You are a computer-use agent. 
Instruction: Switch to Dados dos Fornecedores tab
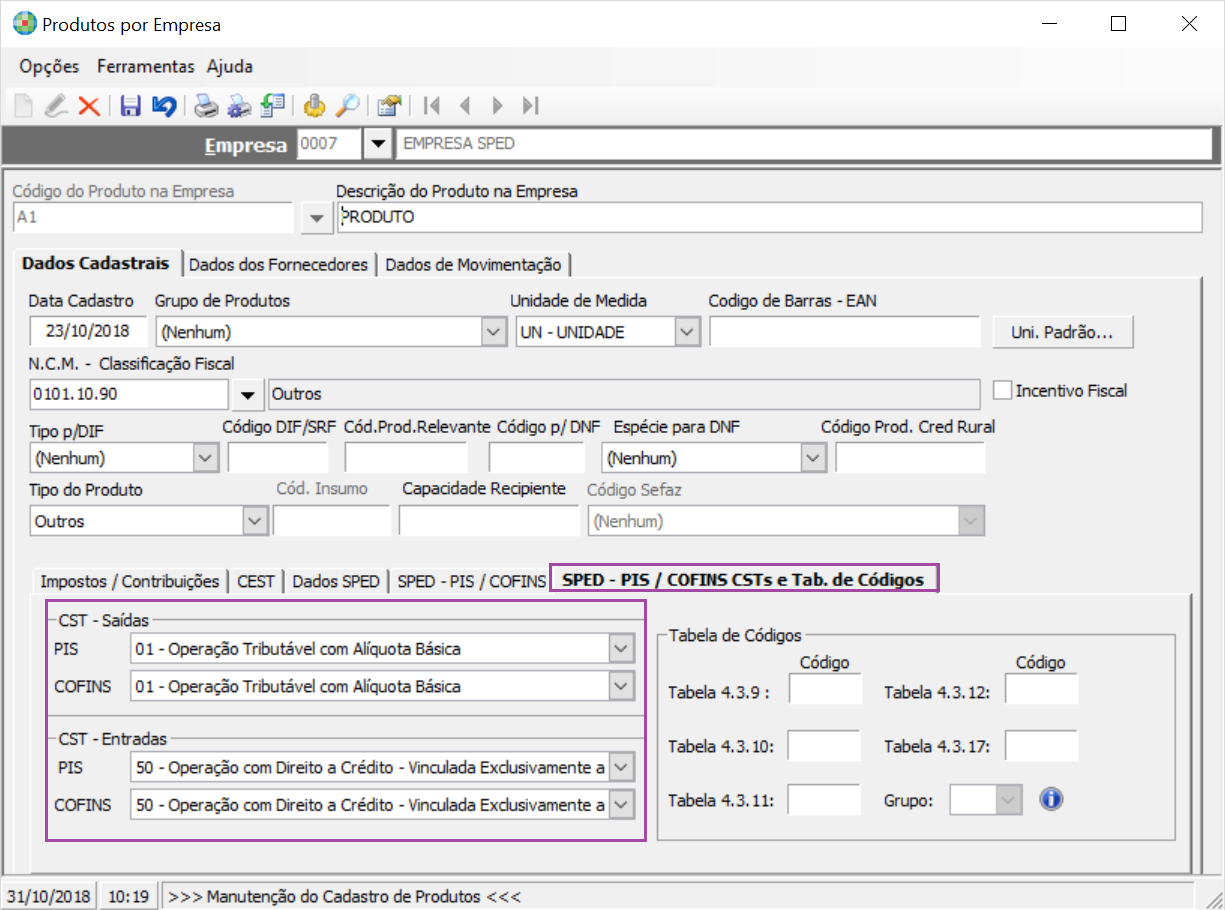coord(278,265)
